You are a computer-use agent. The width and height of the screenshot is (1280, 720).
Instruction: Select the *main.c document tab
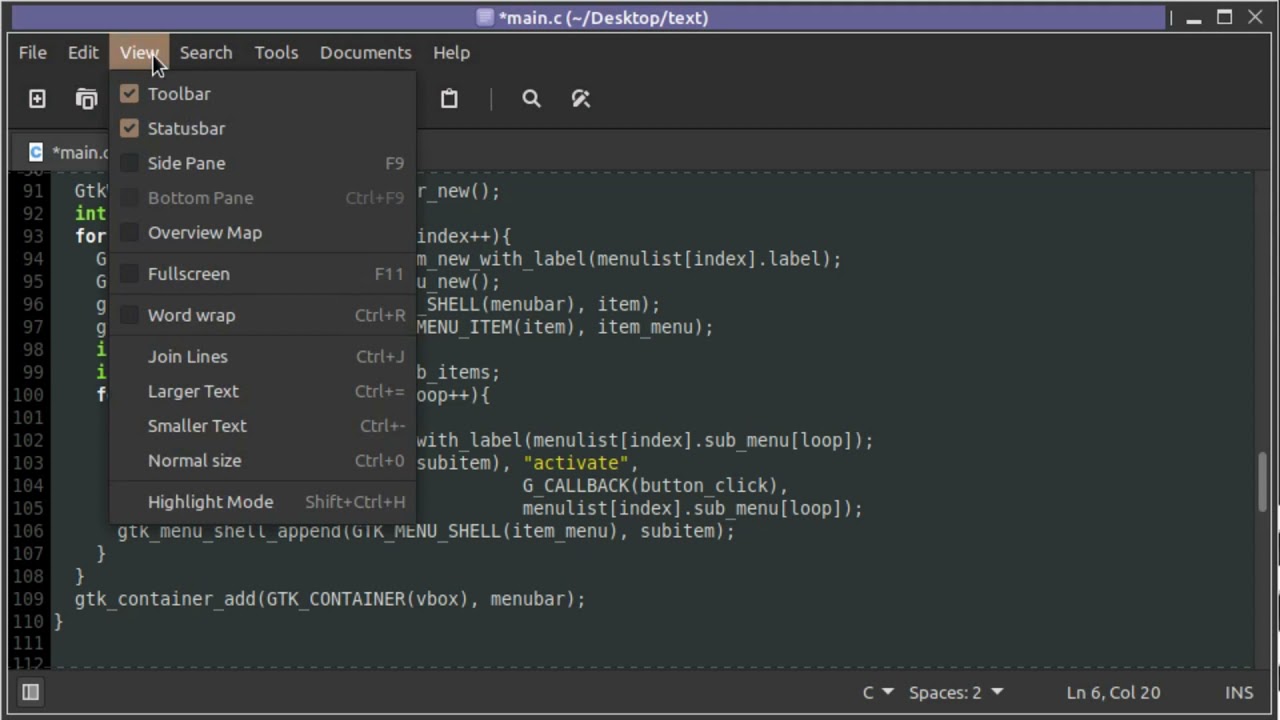pyautogui.click(x=80, y=152)
